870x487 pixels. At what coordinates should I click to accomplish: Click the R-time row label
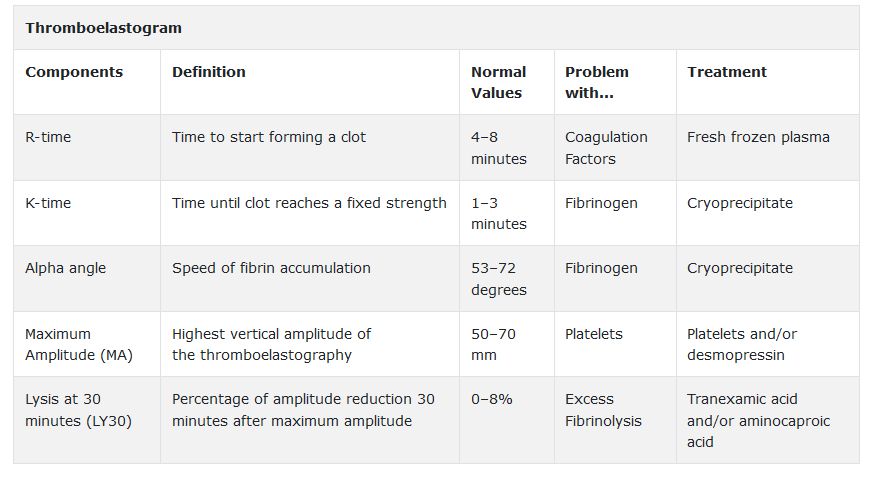48,137
